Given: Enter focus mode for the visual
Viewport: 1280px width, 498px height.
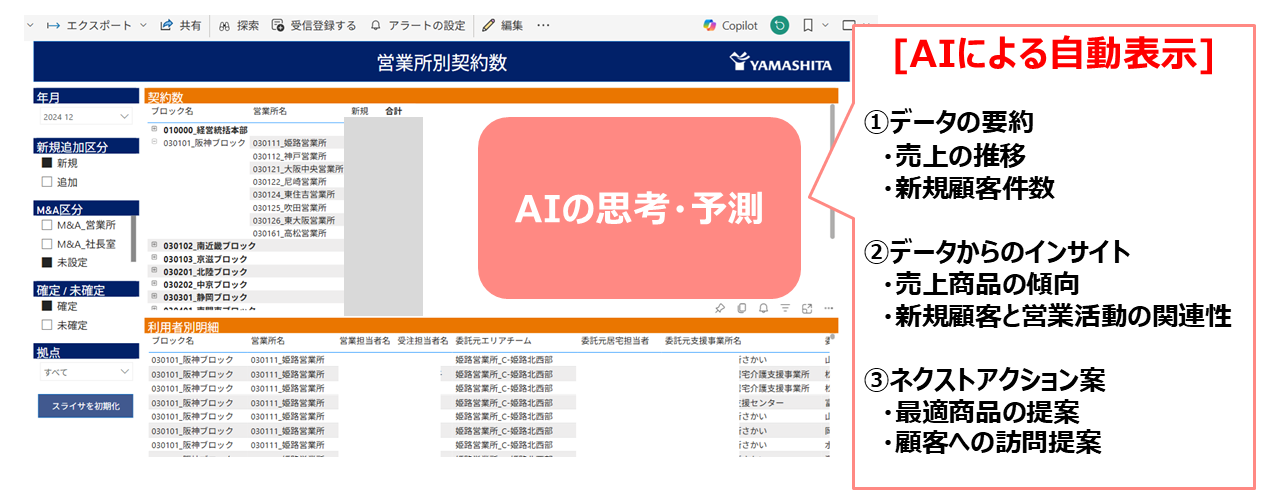Looking at the screenshot, I should pyautogui.click(x=806, y=308).
